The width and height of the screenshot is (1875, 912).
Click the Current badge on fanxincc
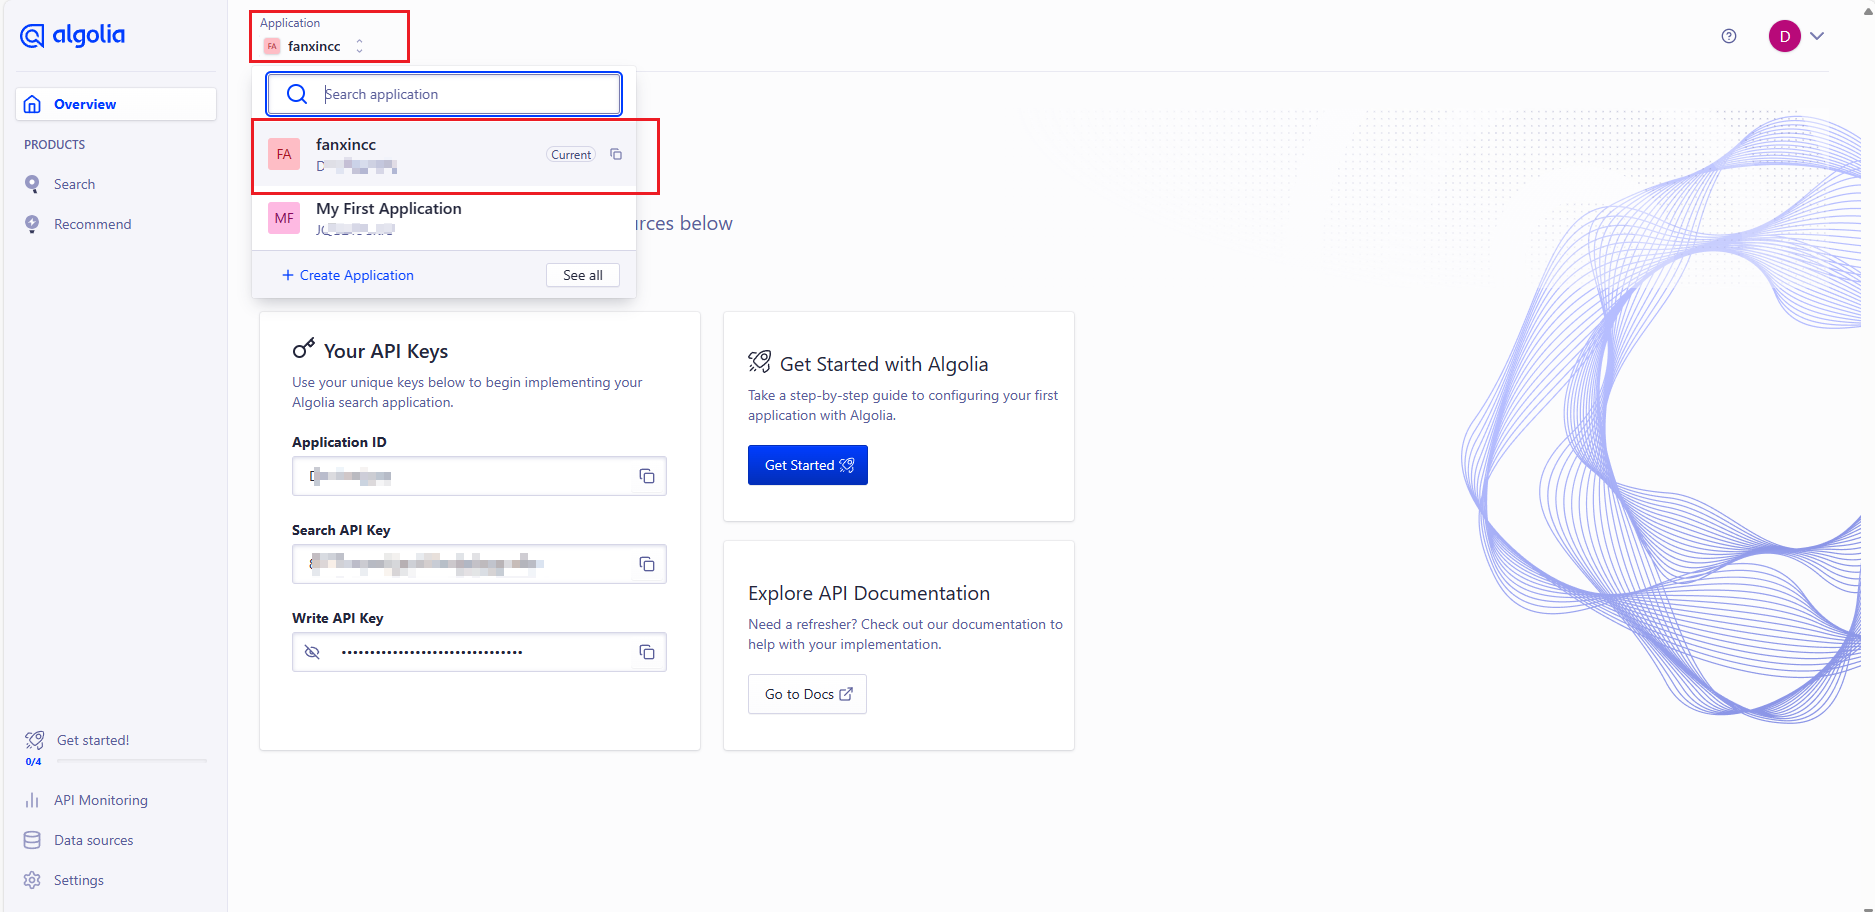(x=571, y=155)
